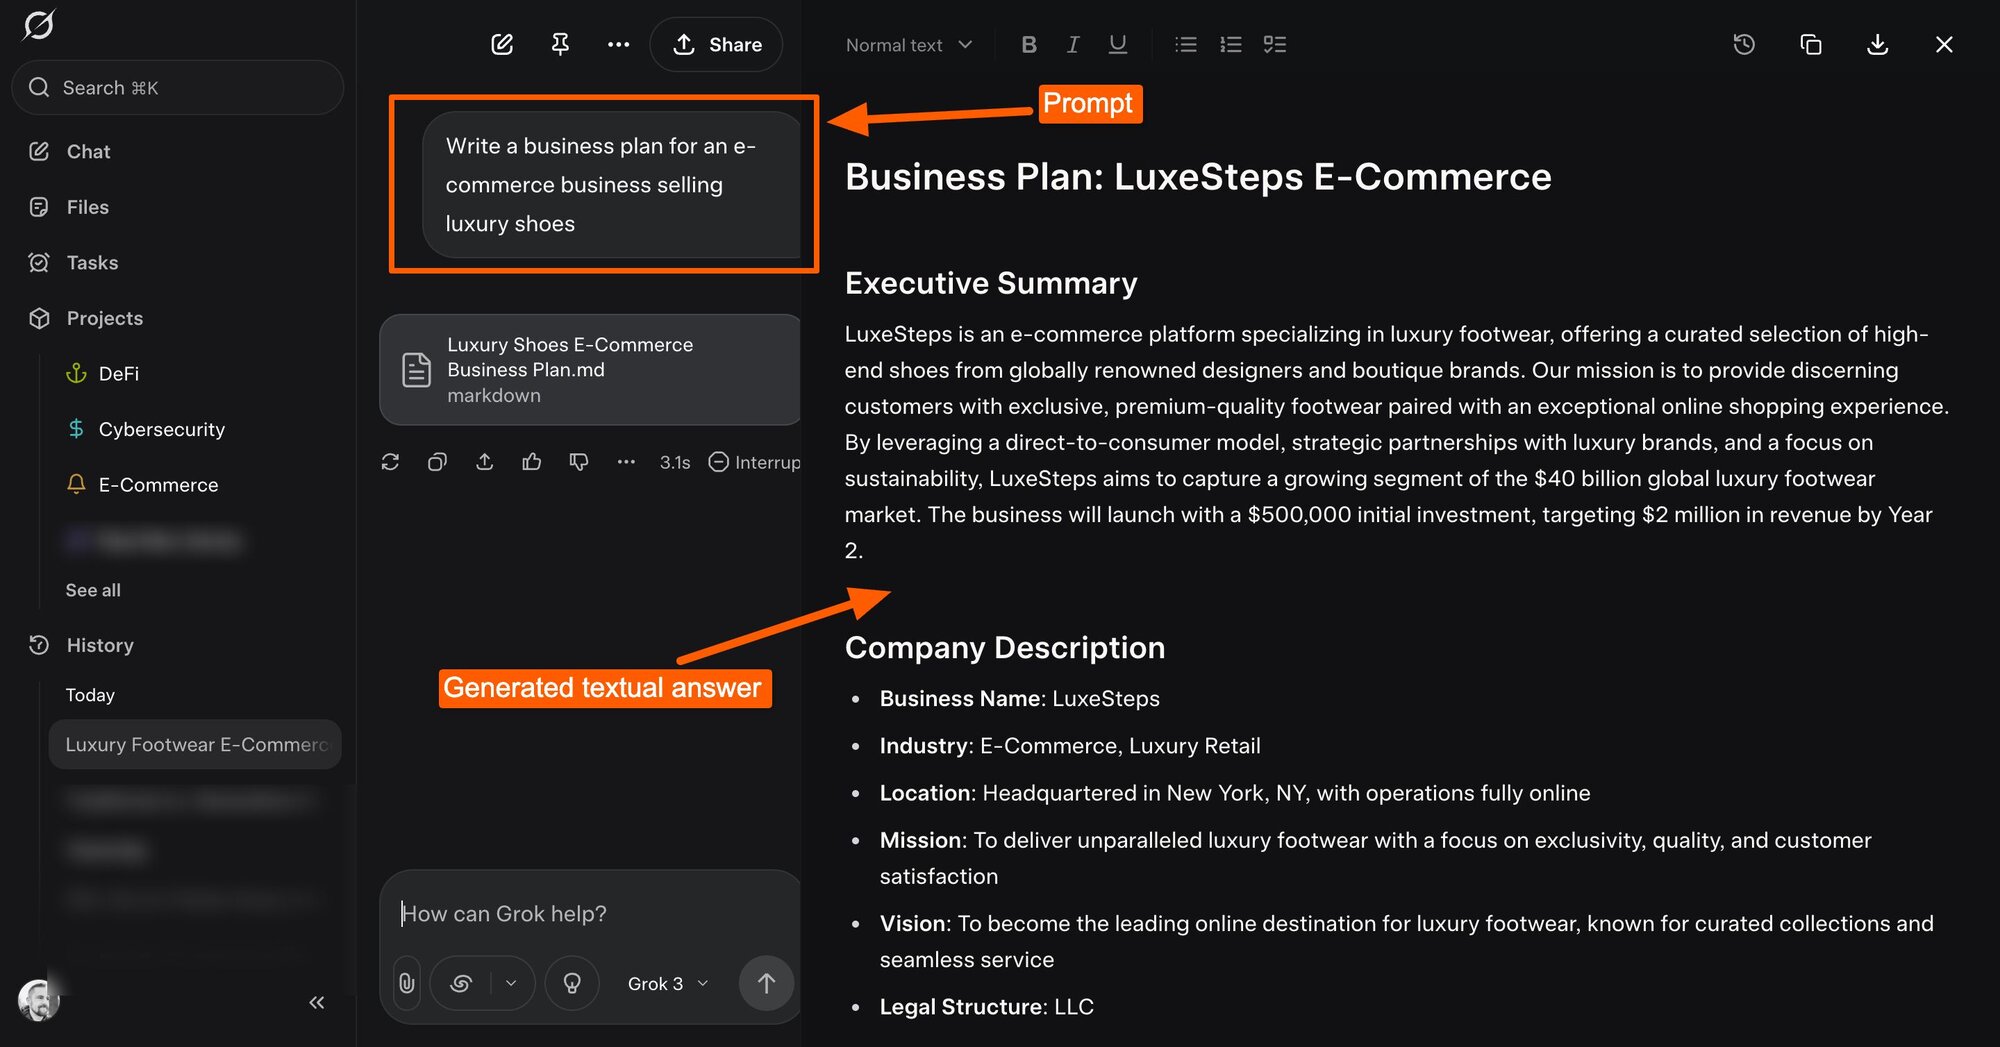2000x1047 pixels.
Task: Start a new chat with compose icon
Action: [502, 44]
